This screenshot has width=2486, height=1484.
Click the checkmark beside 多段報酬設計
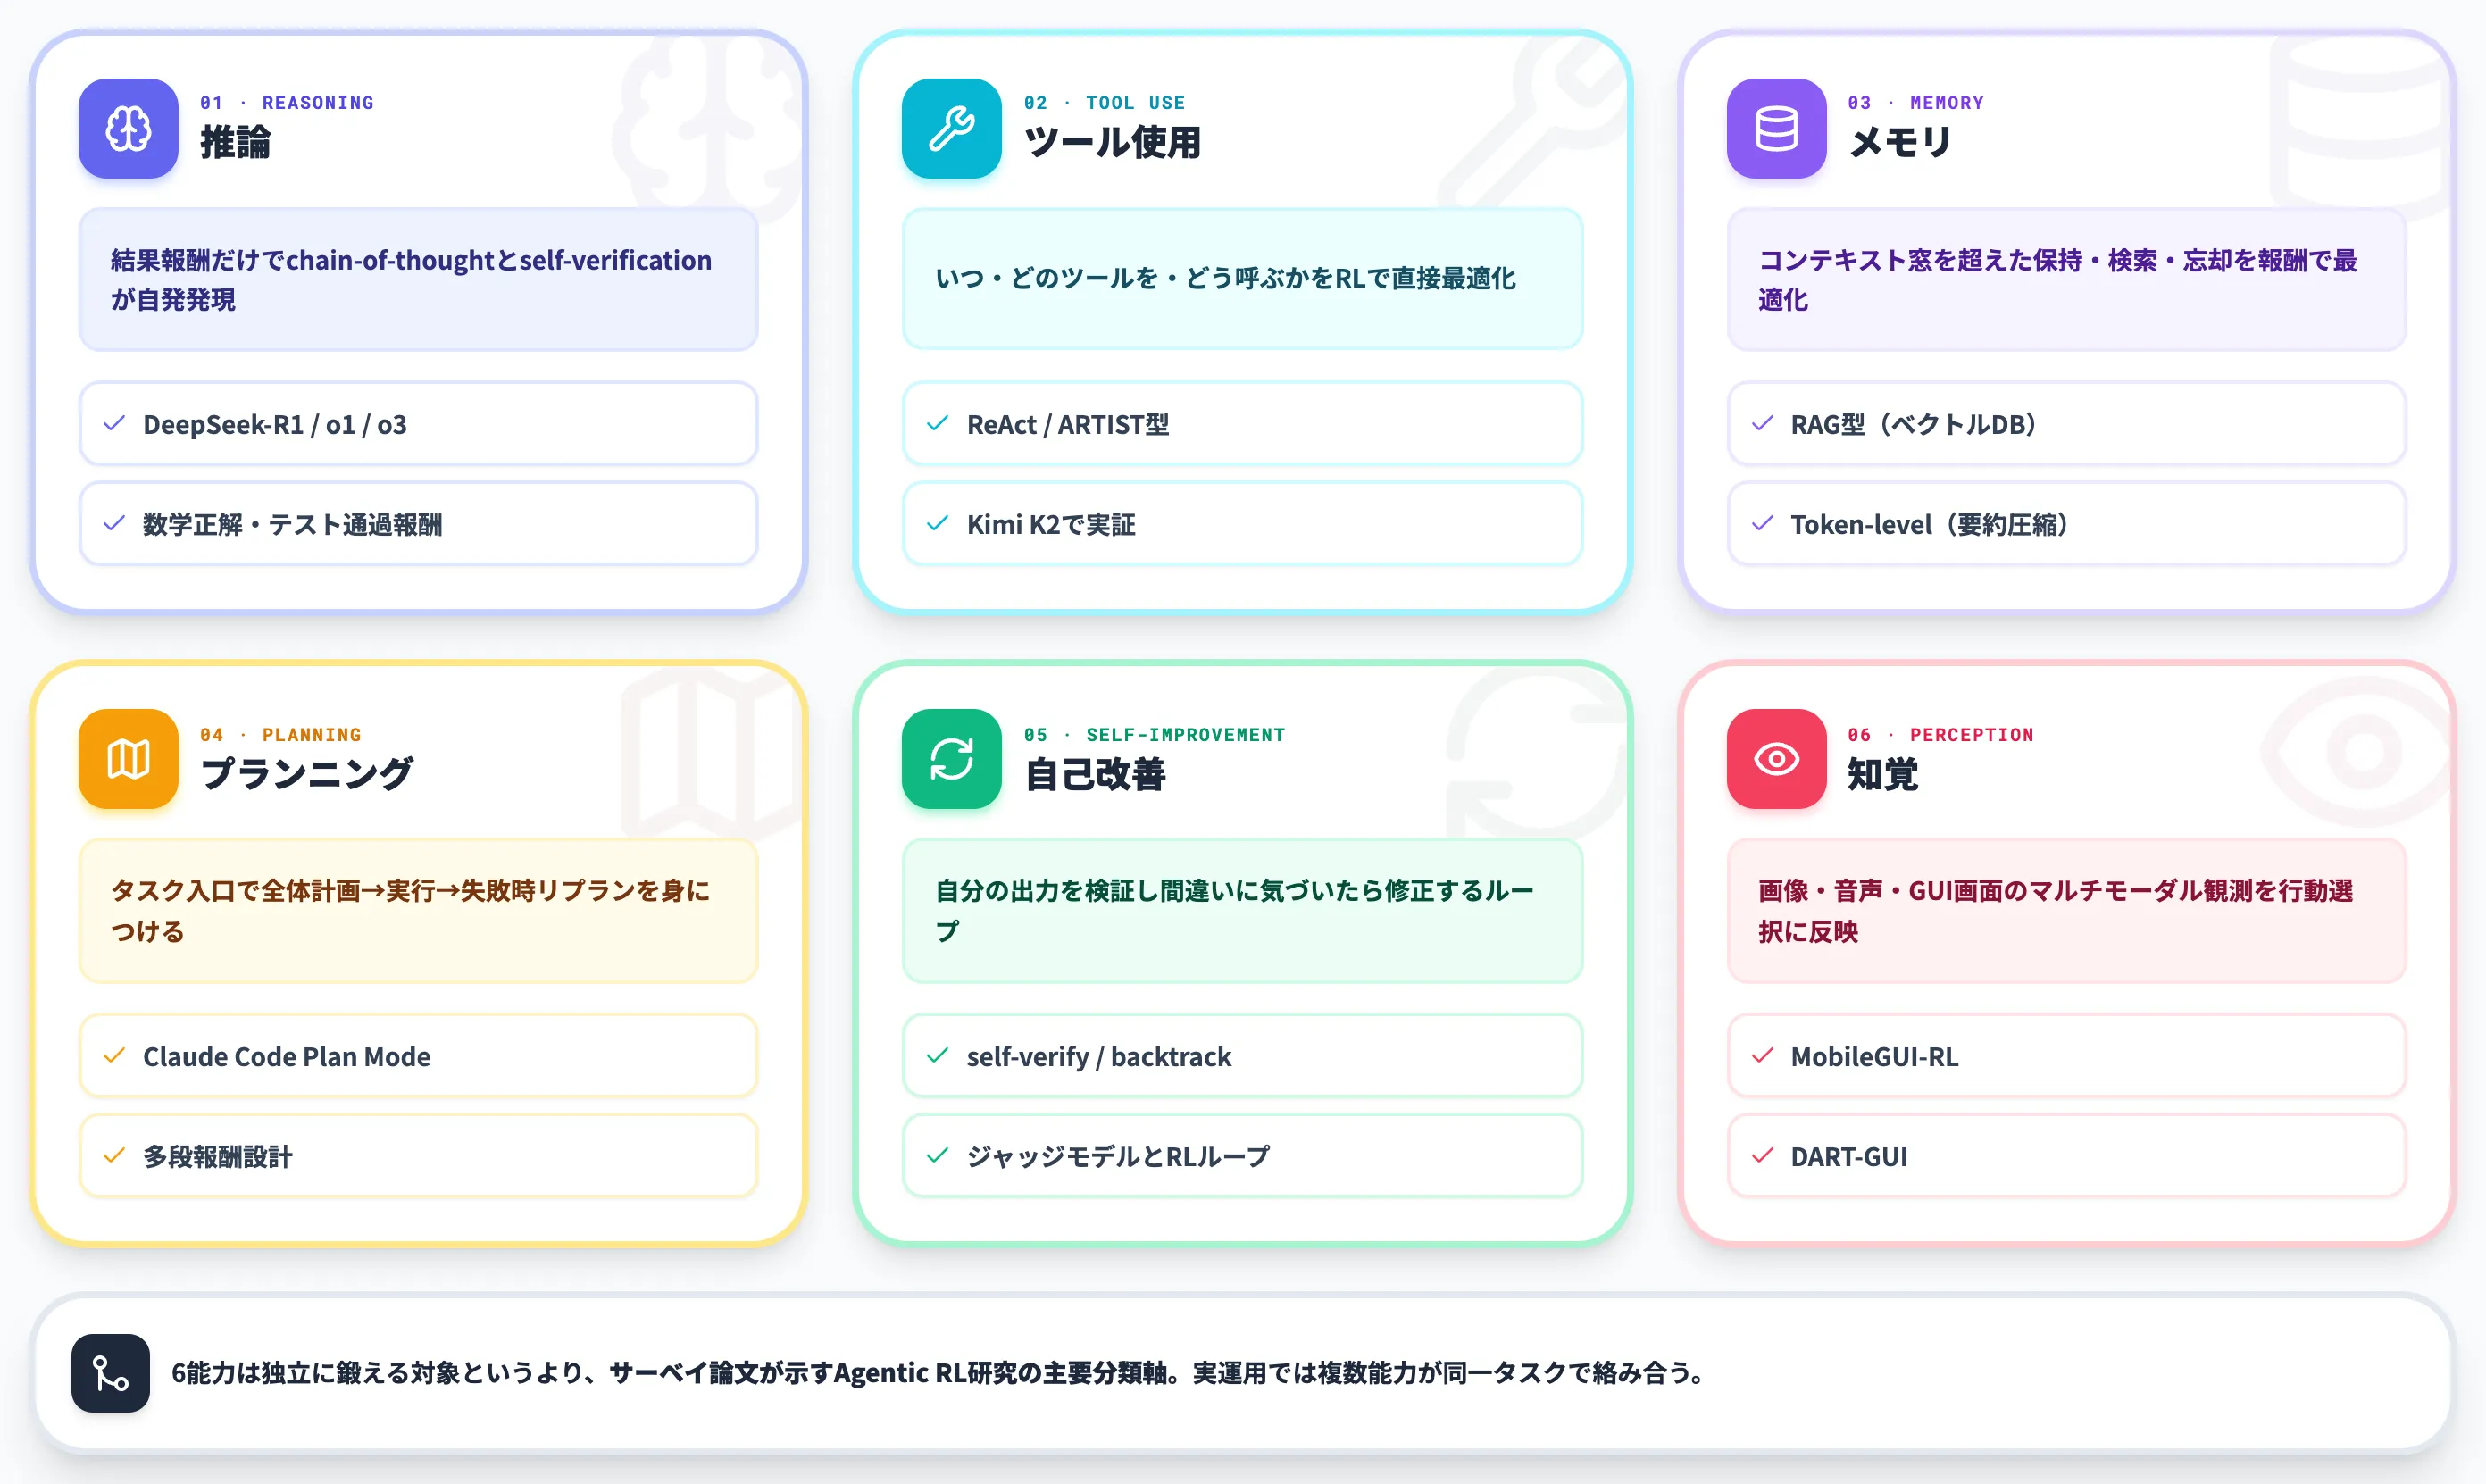click(x=114, y=1156)
